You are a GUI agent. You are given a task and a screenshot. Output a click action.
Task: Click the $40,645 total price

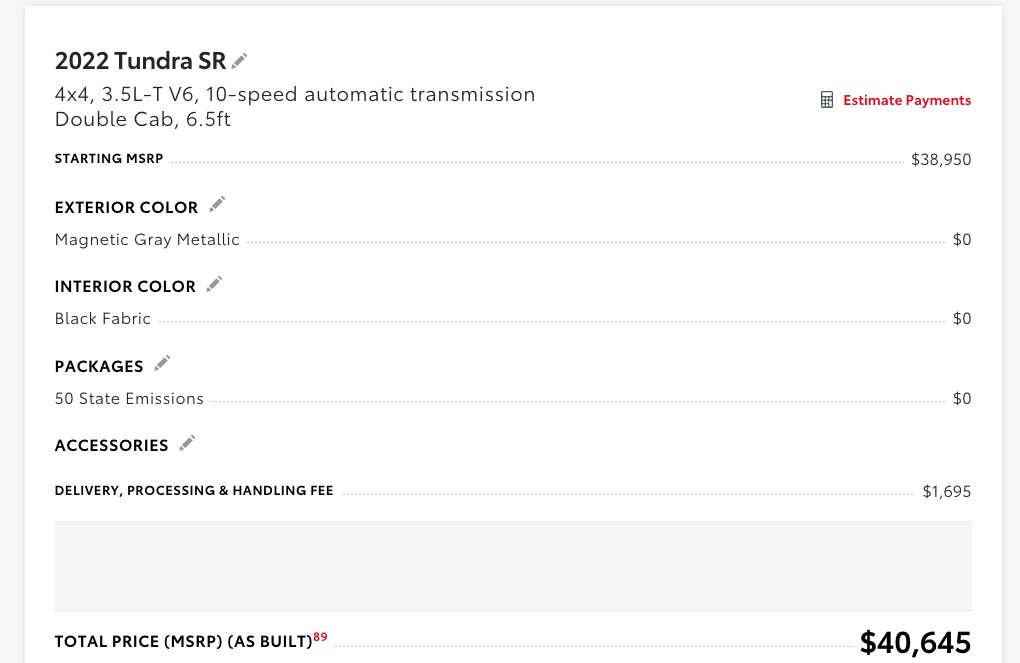(915, 643)
